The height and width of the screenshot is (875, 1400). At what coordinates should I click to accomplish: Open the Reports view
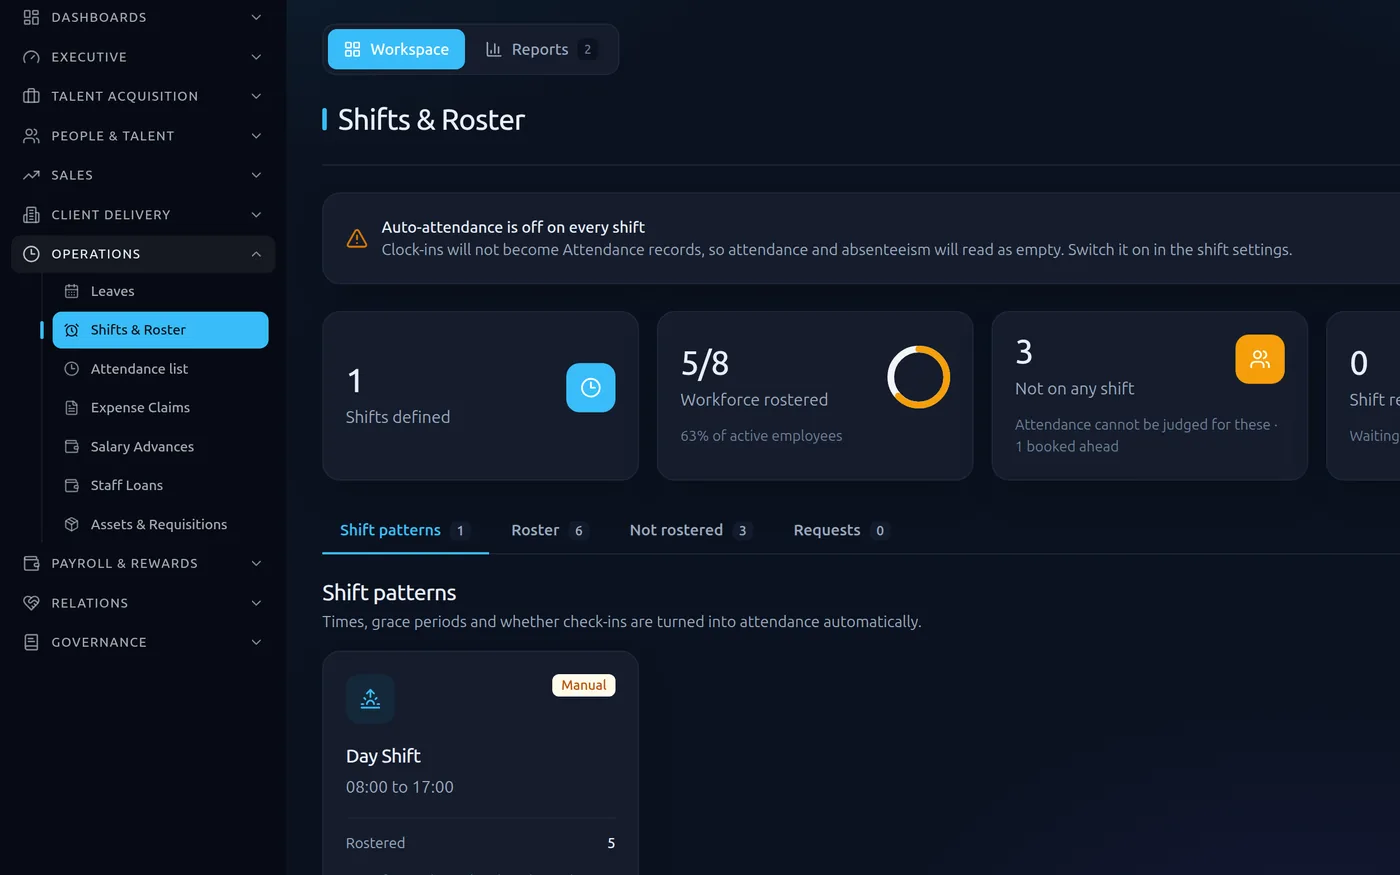point(541,49)
